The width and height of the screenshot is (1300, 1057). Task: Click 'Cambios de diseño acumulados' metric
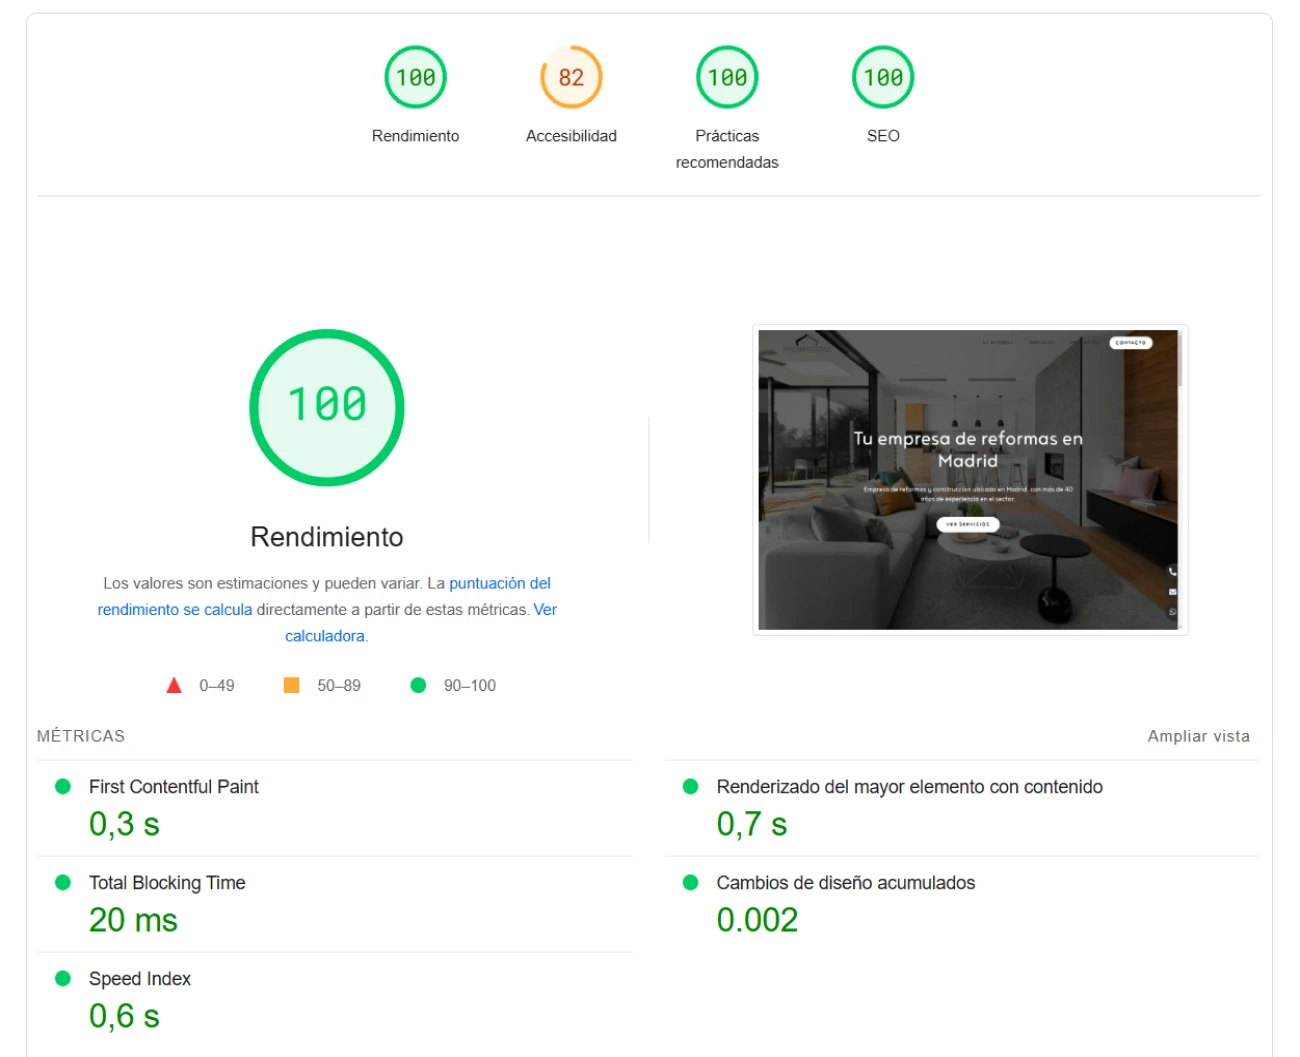(845, 883)
